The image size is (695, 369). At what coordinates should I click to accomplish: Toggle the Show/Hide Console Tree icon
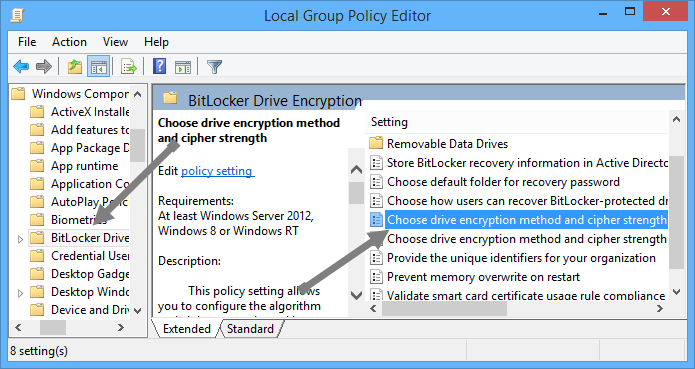98,67
